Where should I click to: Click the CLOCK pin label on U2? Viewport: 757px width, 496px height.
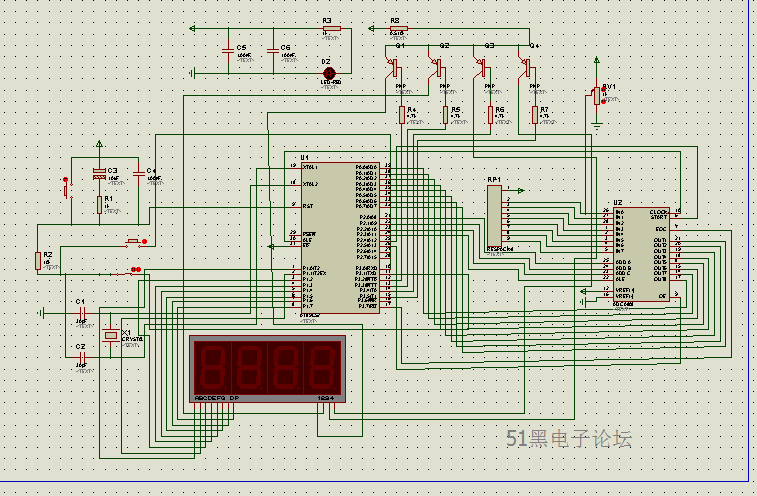(x=659, y=212)
